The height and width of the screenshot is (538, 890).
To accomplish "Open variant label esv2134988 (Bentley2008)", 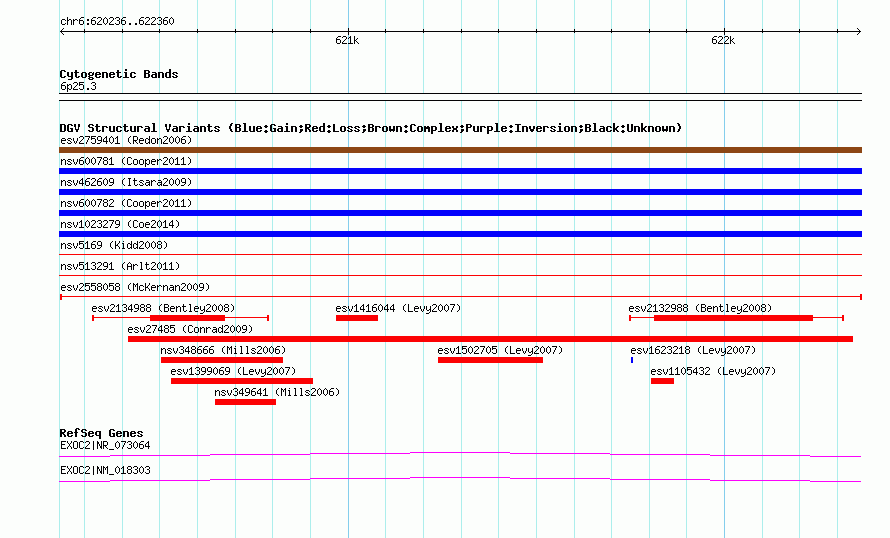I will tap(163, 308).
